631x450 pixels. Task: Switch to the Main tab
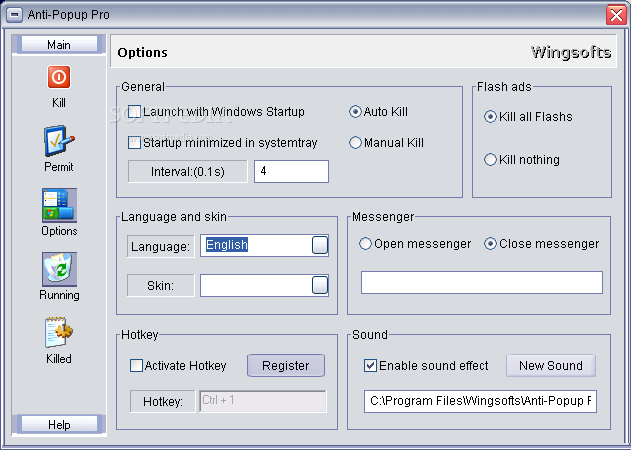point(59,44)
